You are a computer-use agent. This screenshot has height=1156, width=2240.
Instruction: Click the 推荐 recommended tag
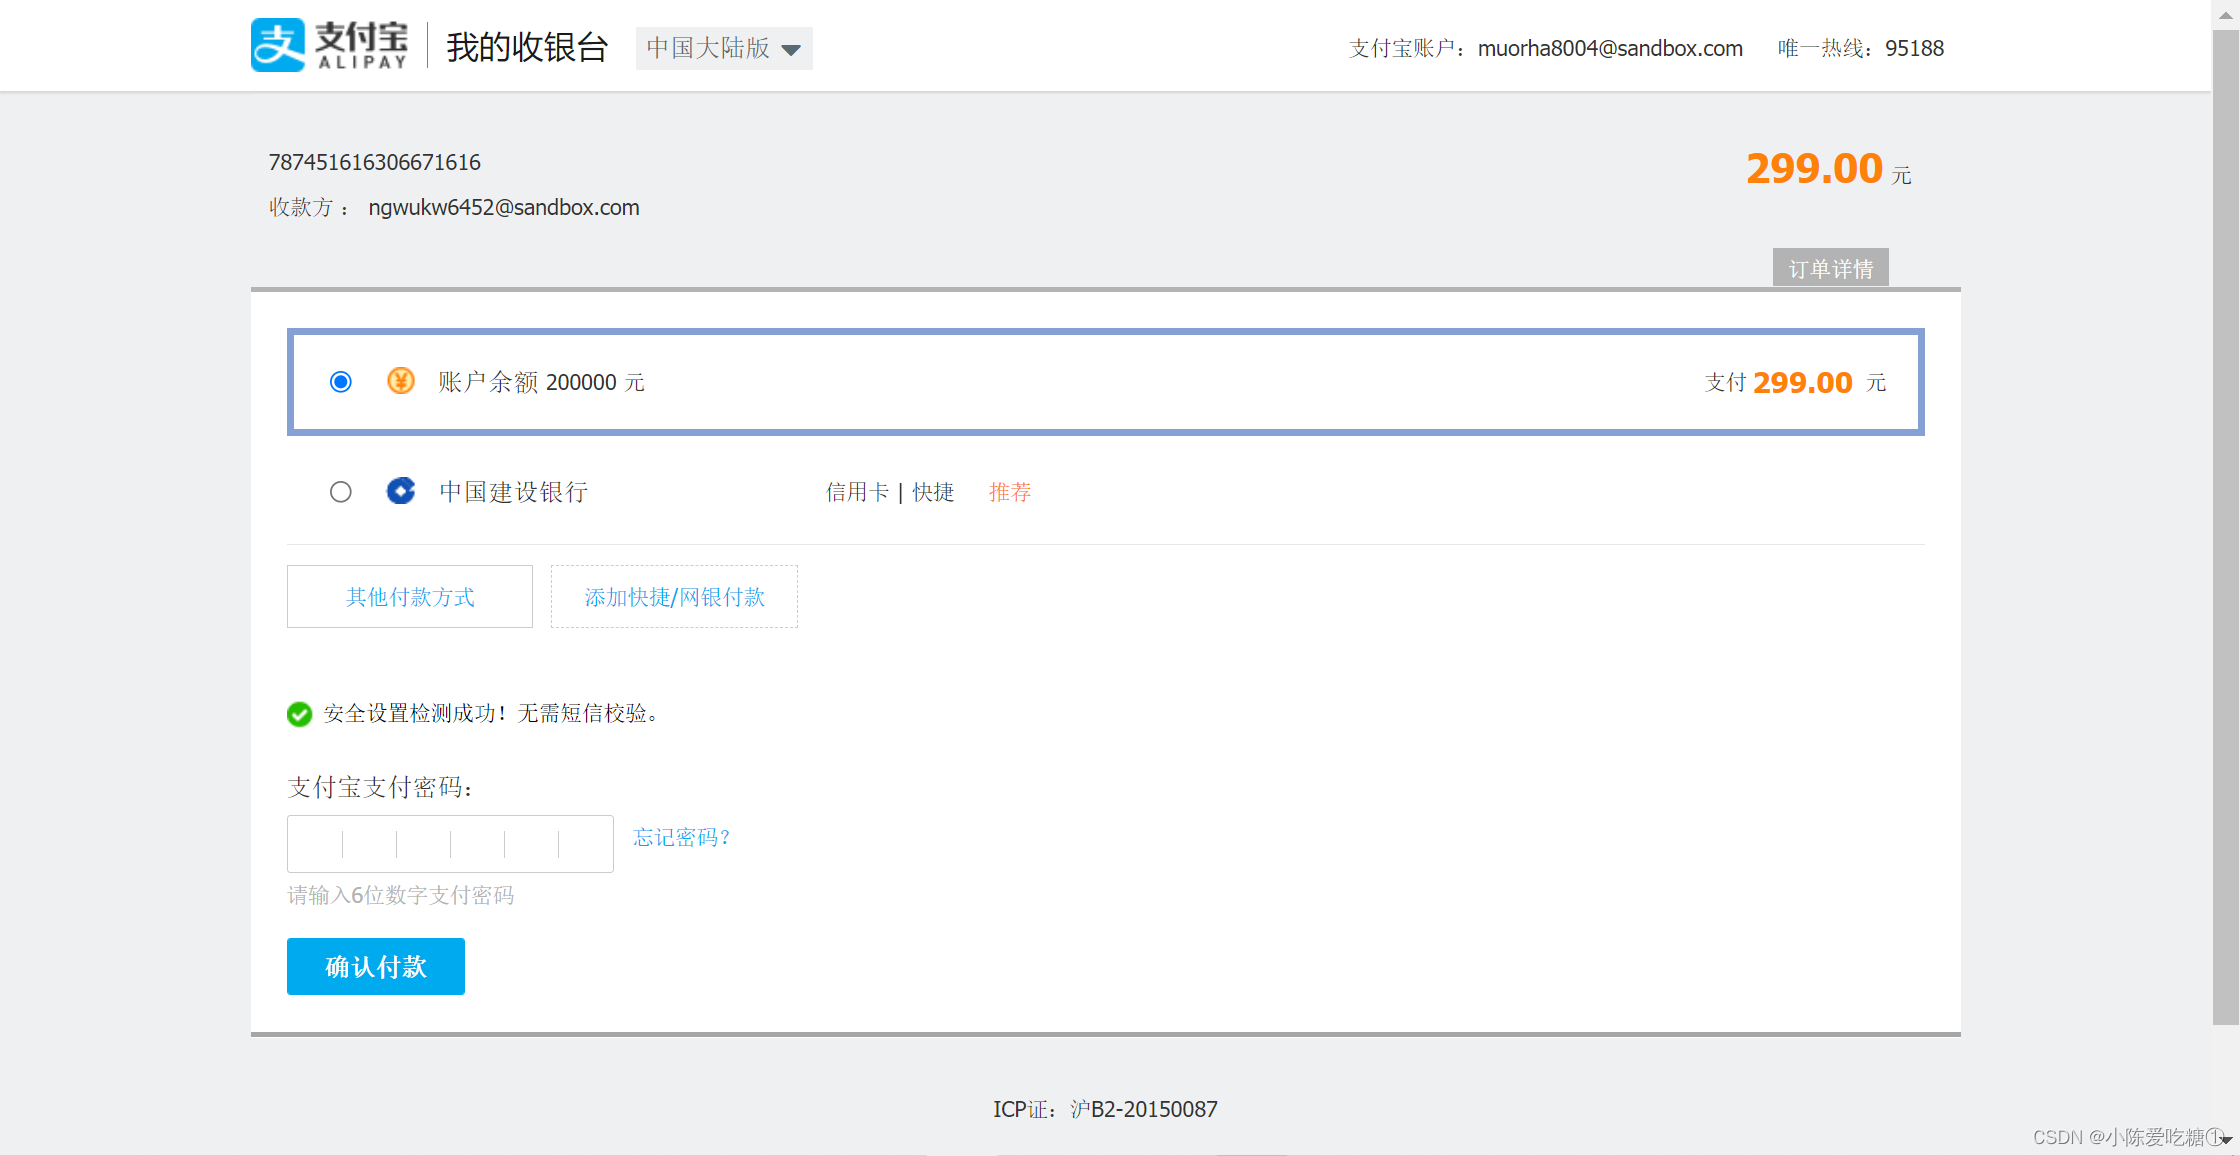coord(1009,492)
